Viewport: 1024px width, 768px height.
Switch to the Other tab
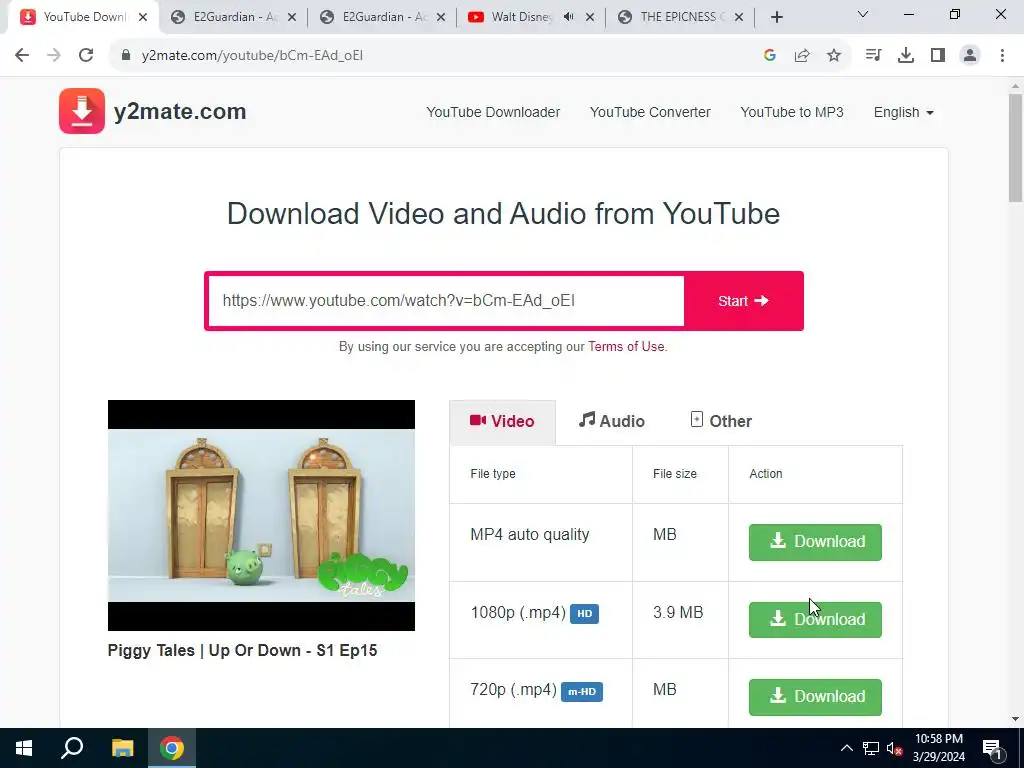pyautogui.click(x=721, y=421)
